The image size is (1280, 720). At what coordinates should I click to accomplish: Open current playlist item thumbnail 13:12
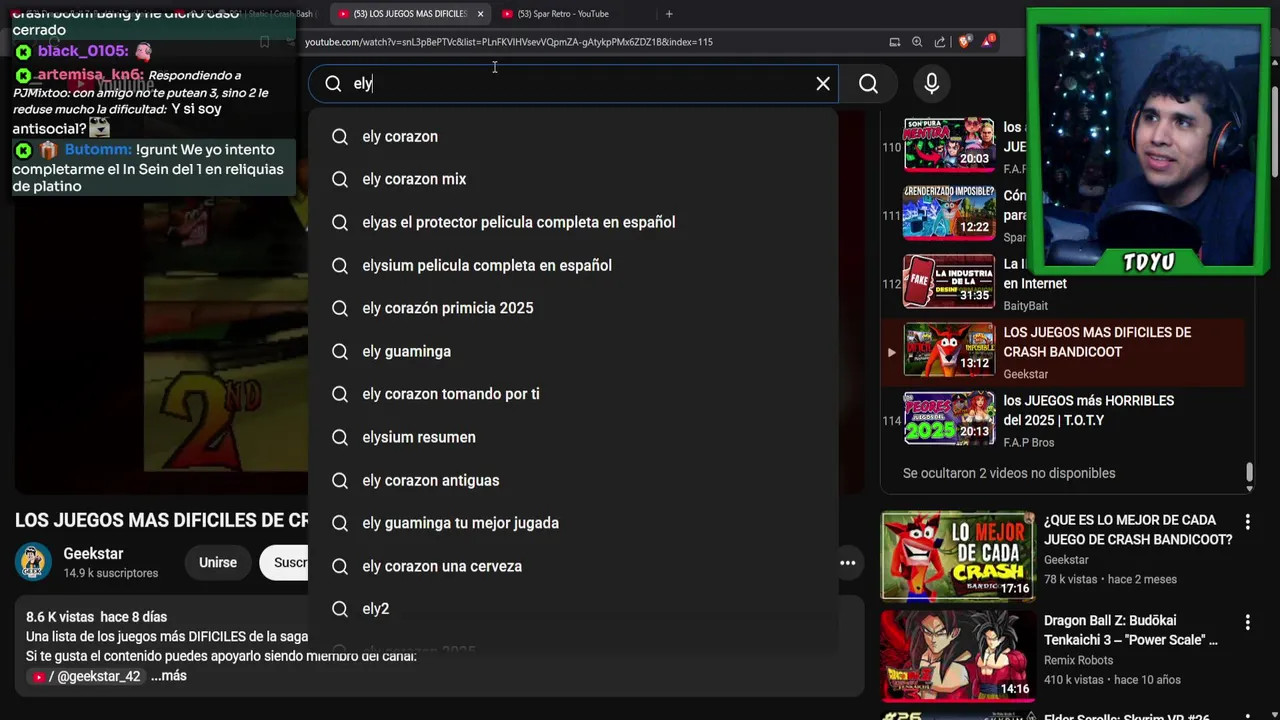[949, 350]
